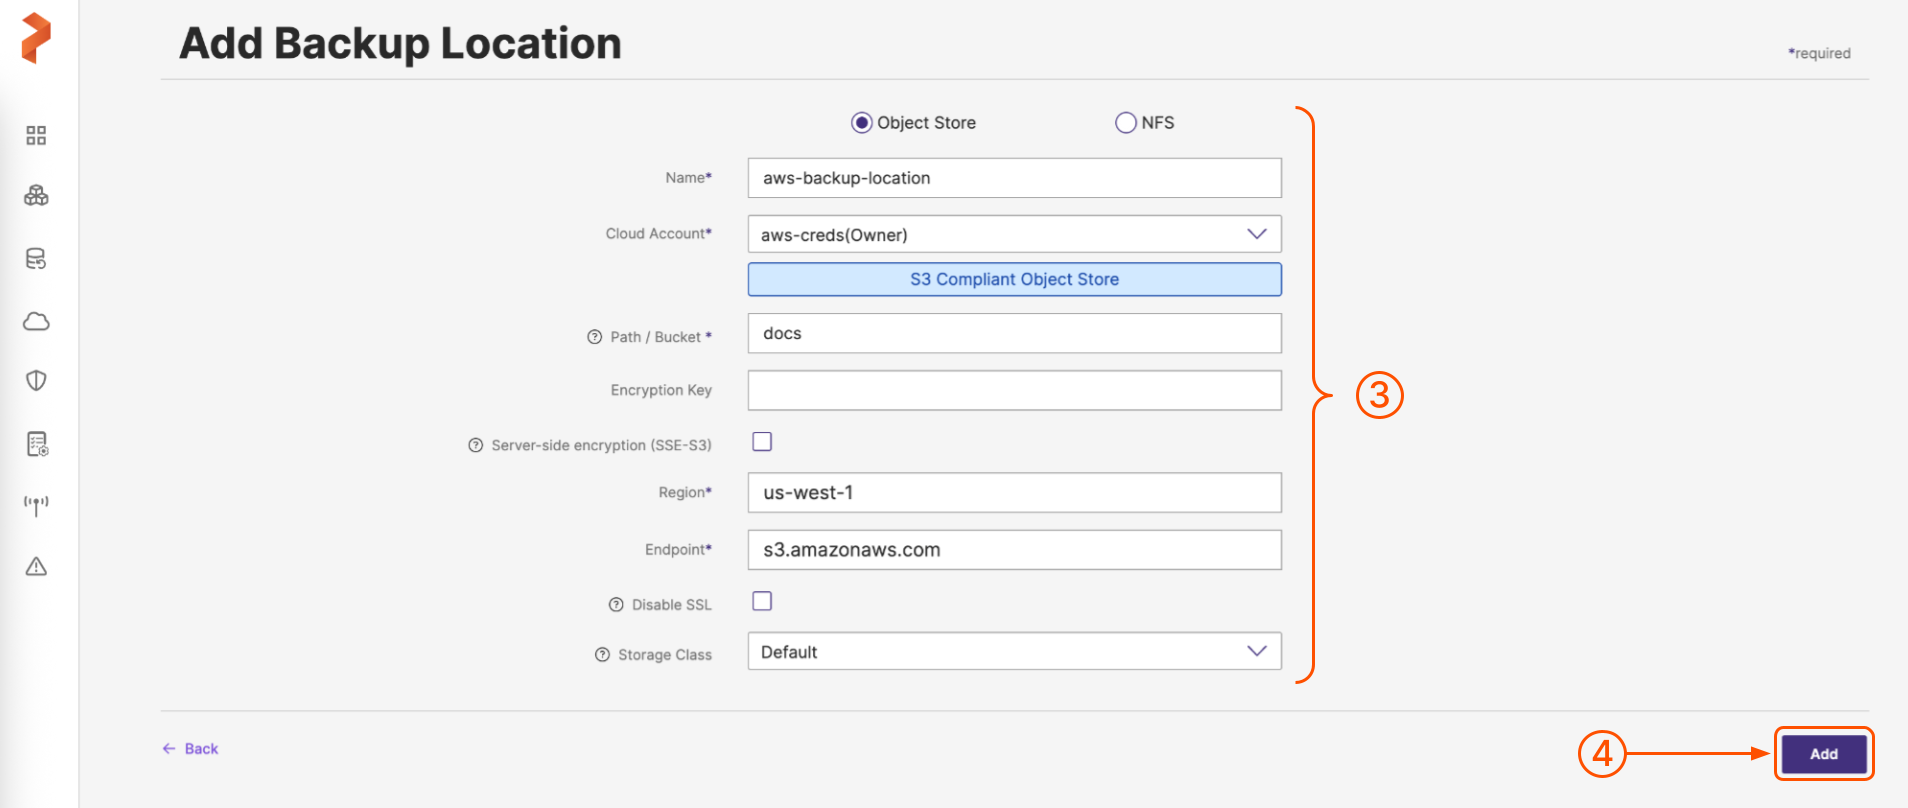
Task: Click the Encryption Key input field
Action: (x=1014, y=390)
